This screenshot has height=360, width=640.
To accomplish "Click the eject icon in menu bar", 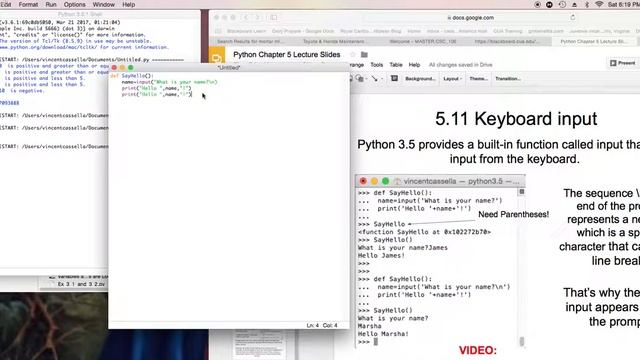I will tap(574, 4).
